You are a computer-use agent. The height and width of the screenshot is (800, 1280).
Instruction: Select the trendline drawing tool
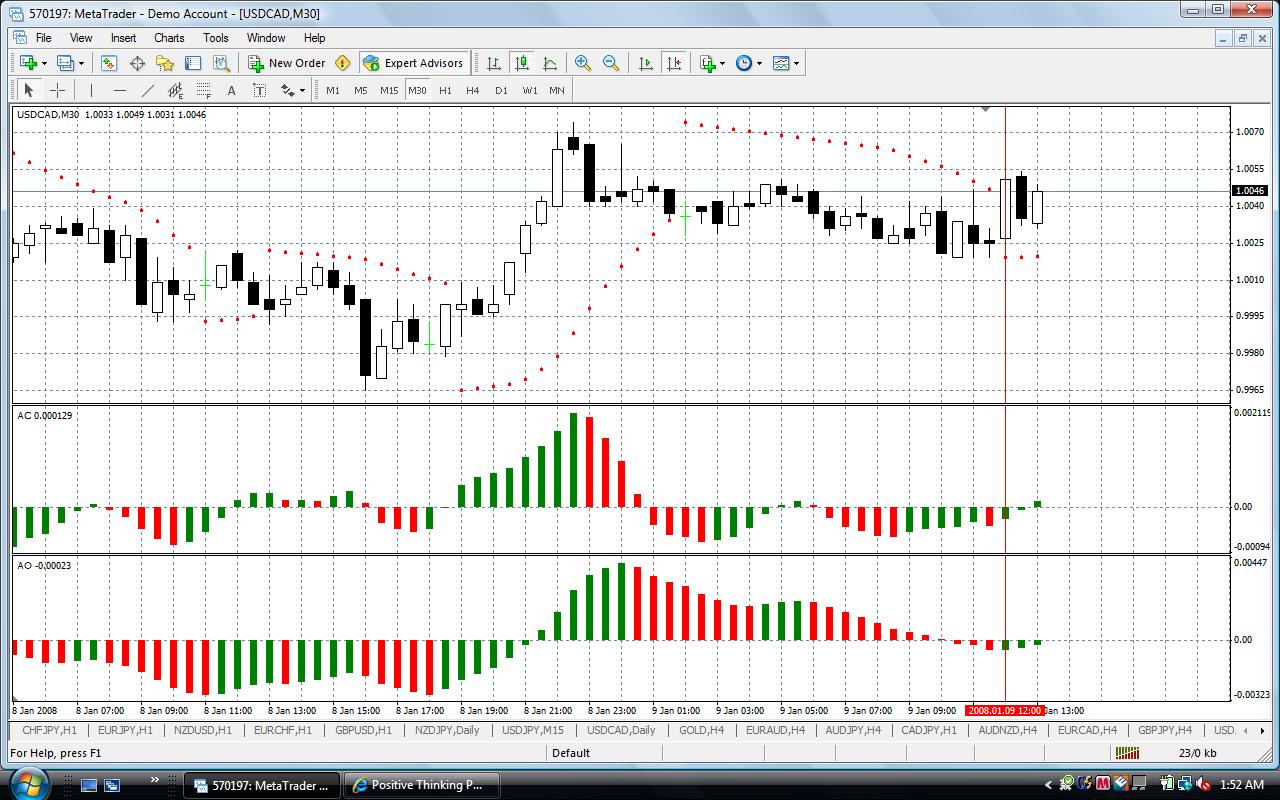coord(147,90)
